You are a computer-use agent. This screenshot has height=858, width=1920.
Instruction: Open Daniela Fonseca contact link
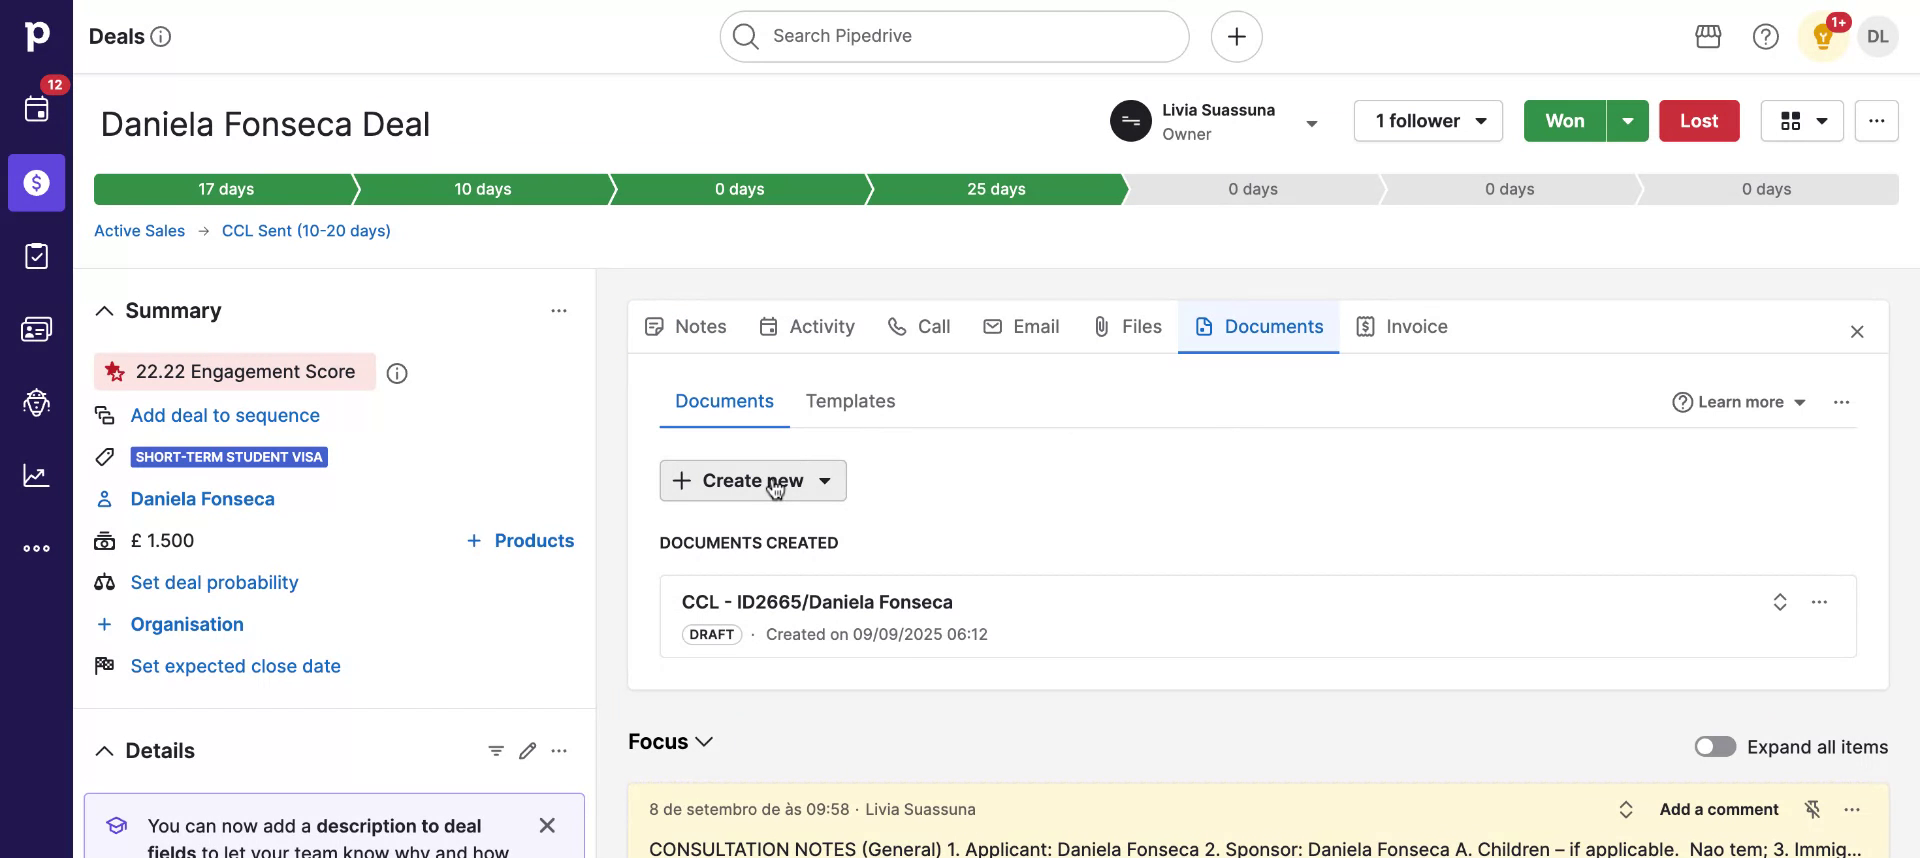point(203,499)
